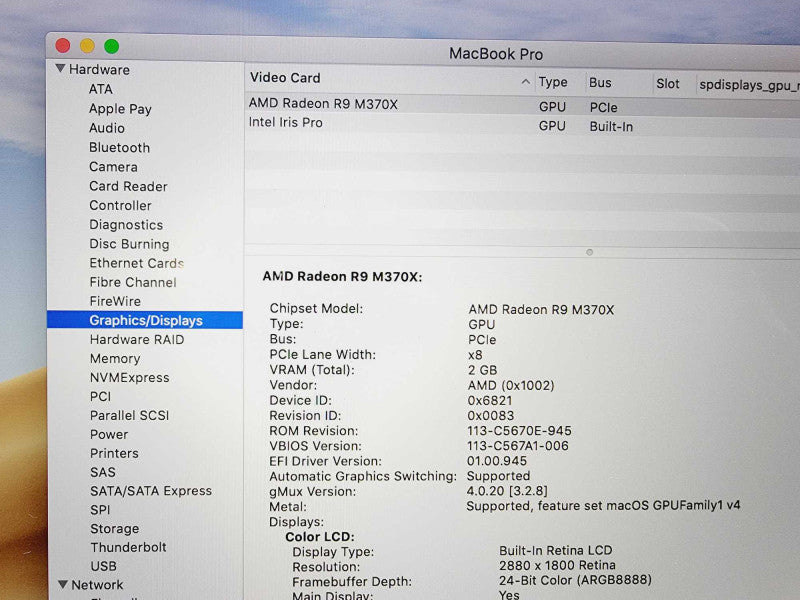The height and width of the screenshot is (600, 800).
Task: Click the Hardware section heading
Action: click(x=99, y=69)
